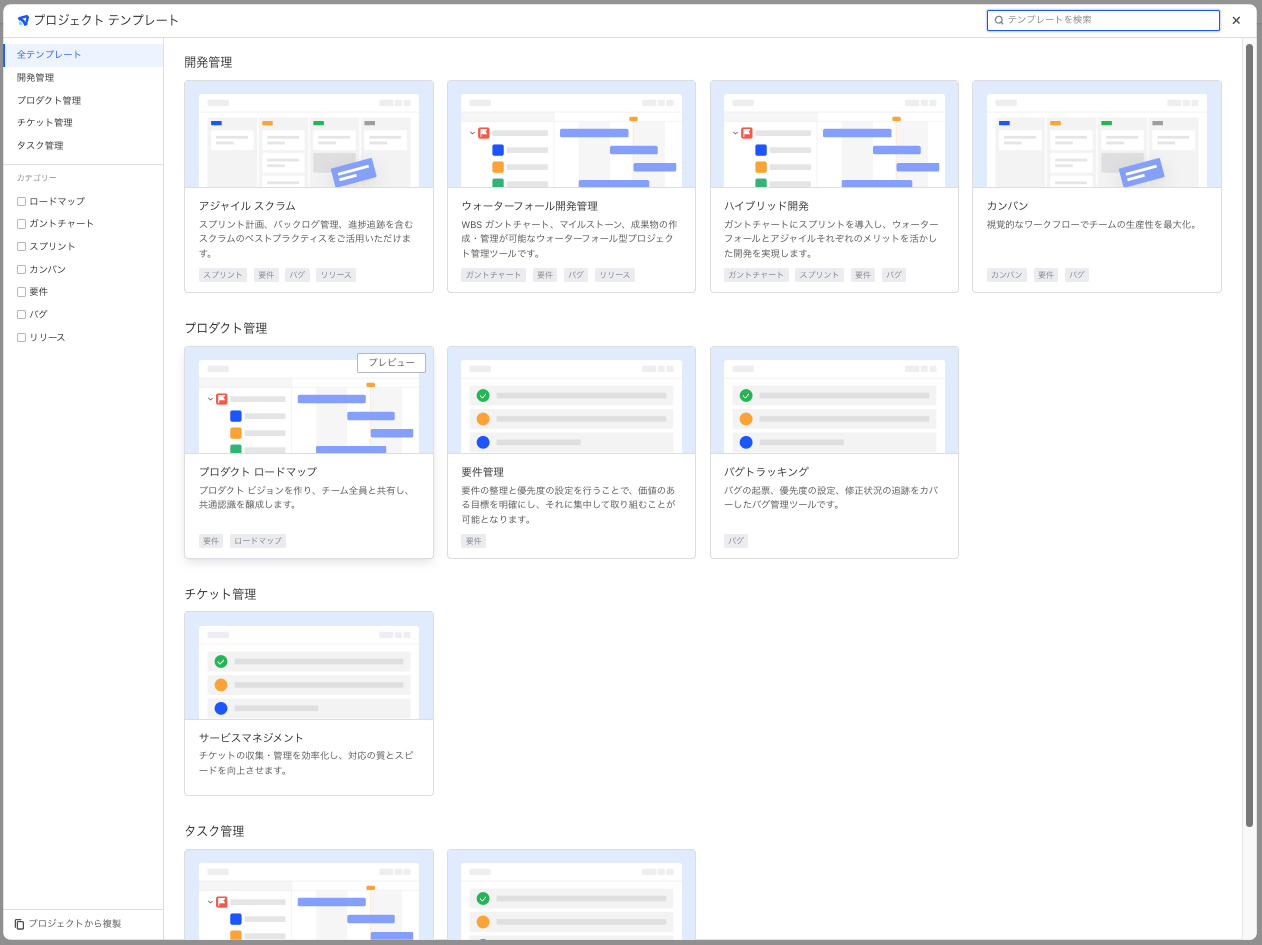Screen dimensions: 1262x945
Task: Click ガントチャート tag on ウォーターフォール card
Action: 493,275
